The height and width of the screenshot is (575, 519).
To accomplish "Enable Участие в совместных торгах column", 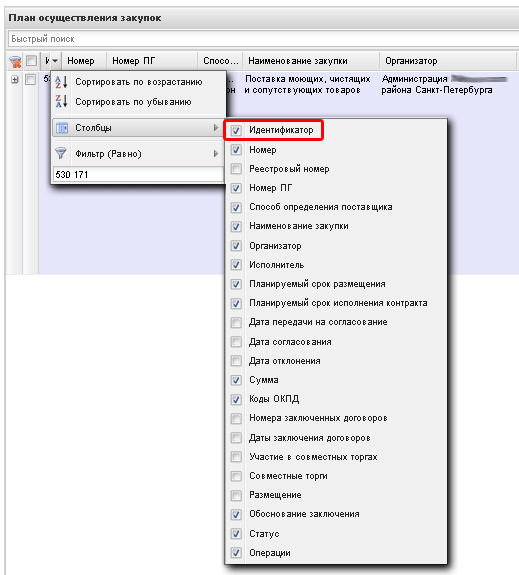I will tap(236, 457).
